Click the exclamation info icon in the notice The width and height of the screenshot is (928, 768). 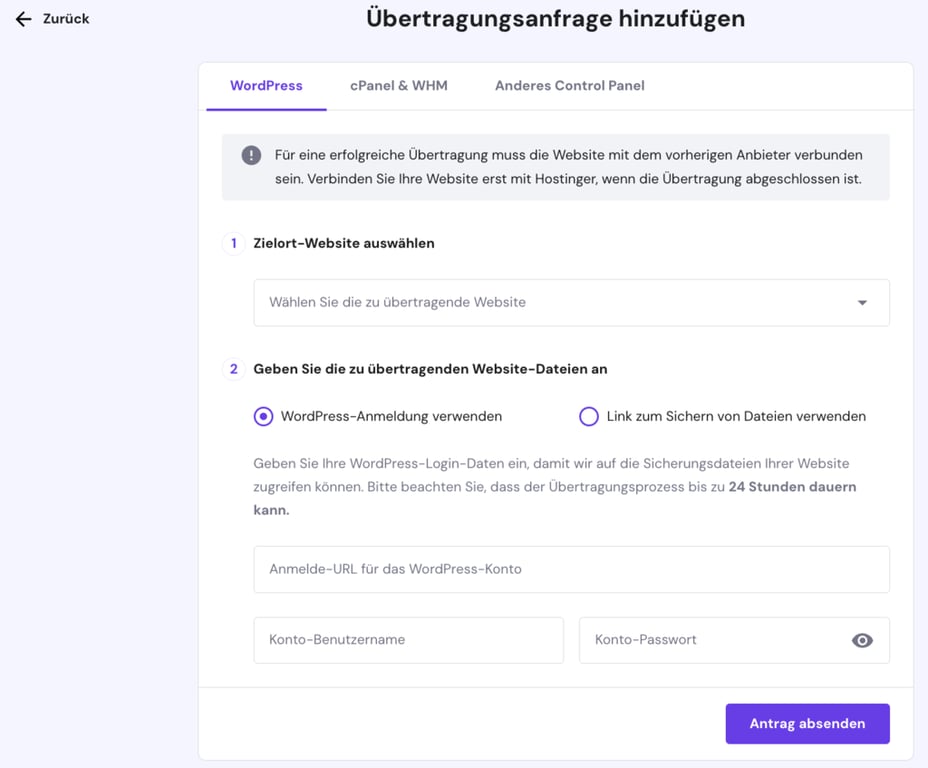251,156
